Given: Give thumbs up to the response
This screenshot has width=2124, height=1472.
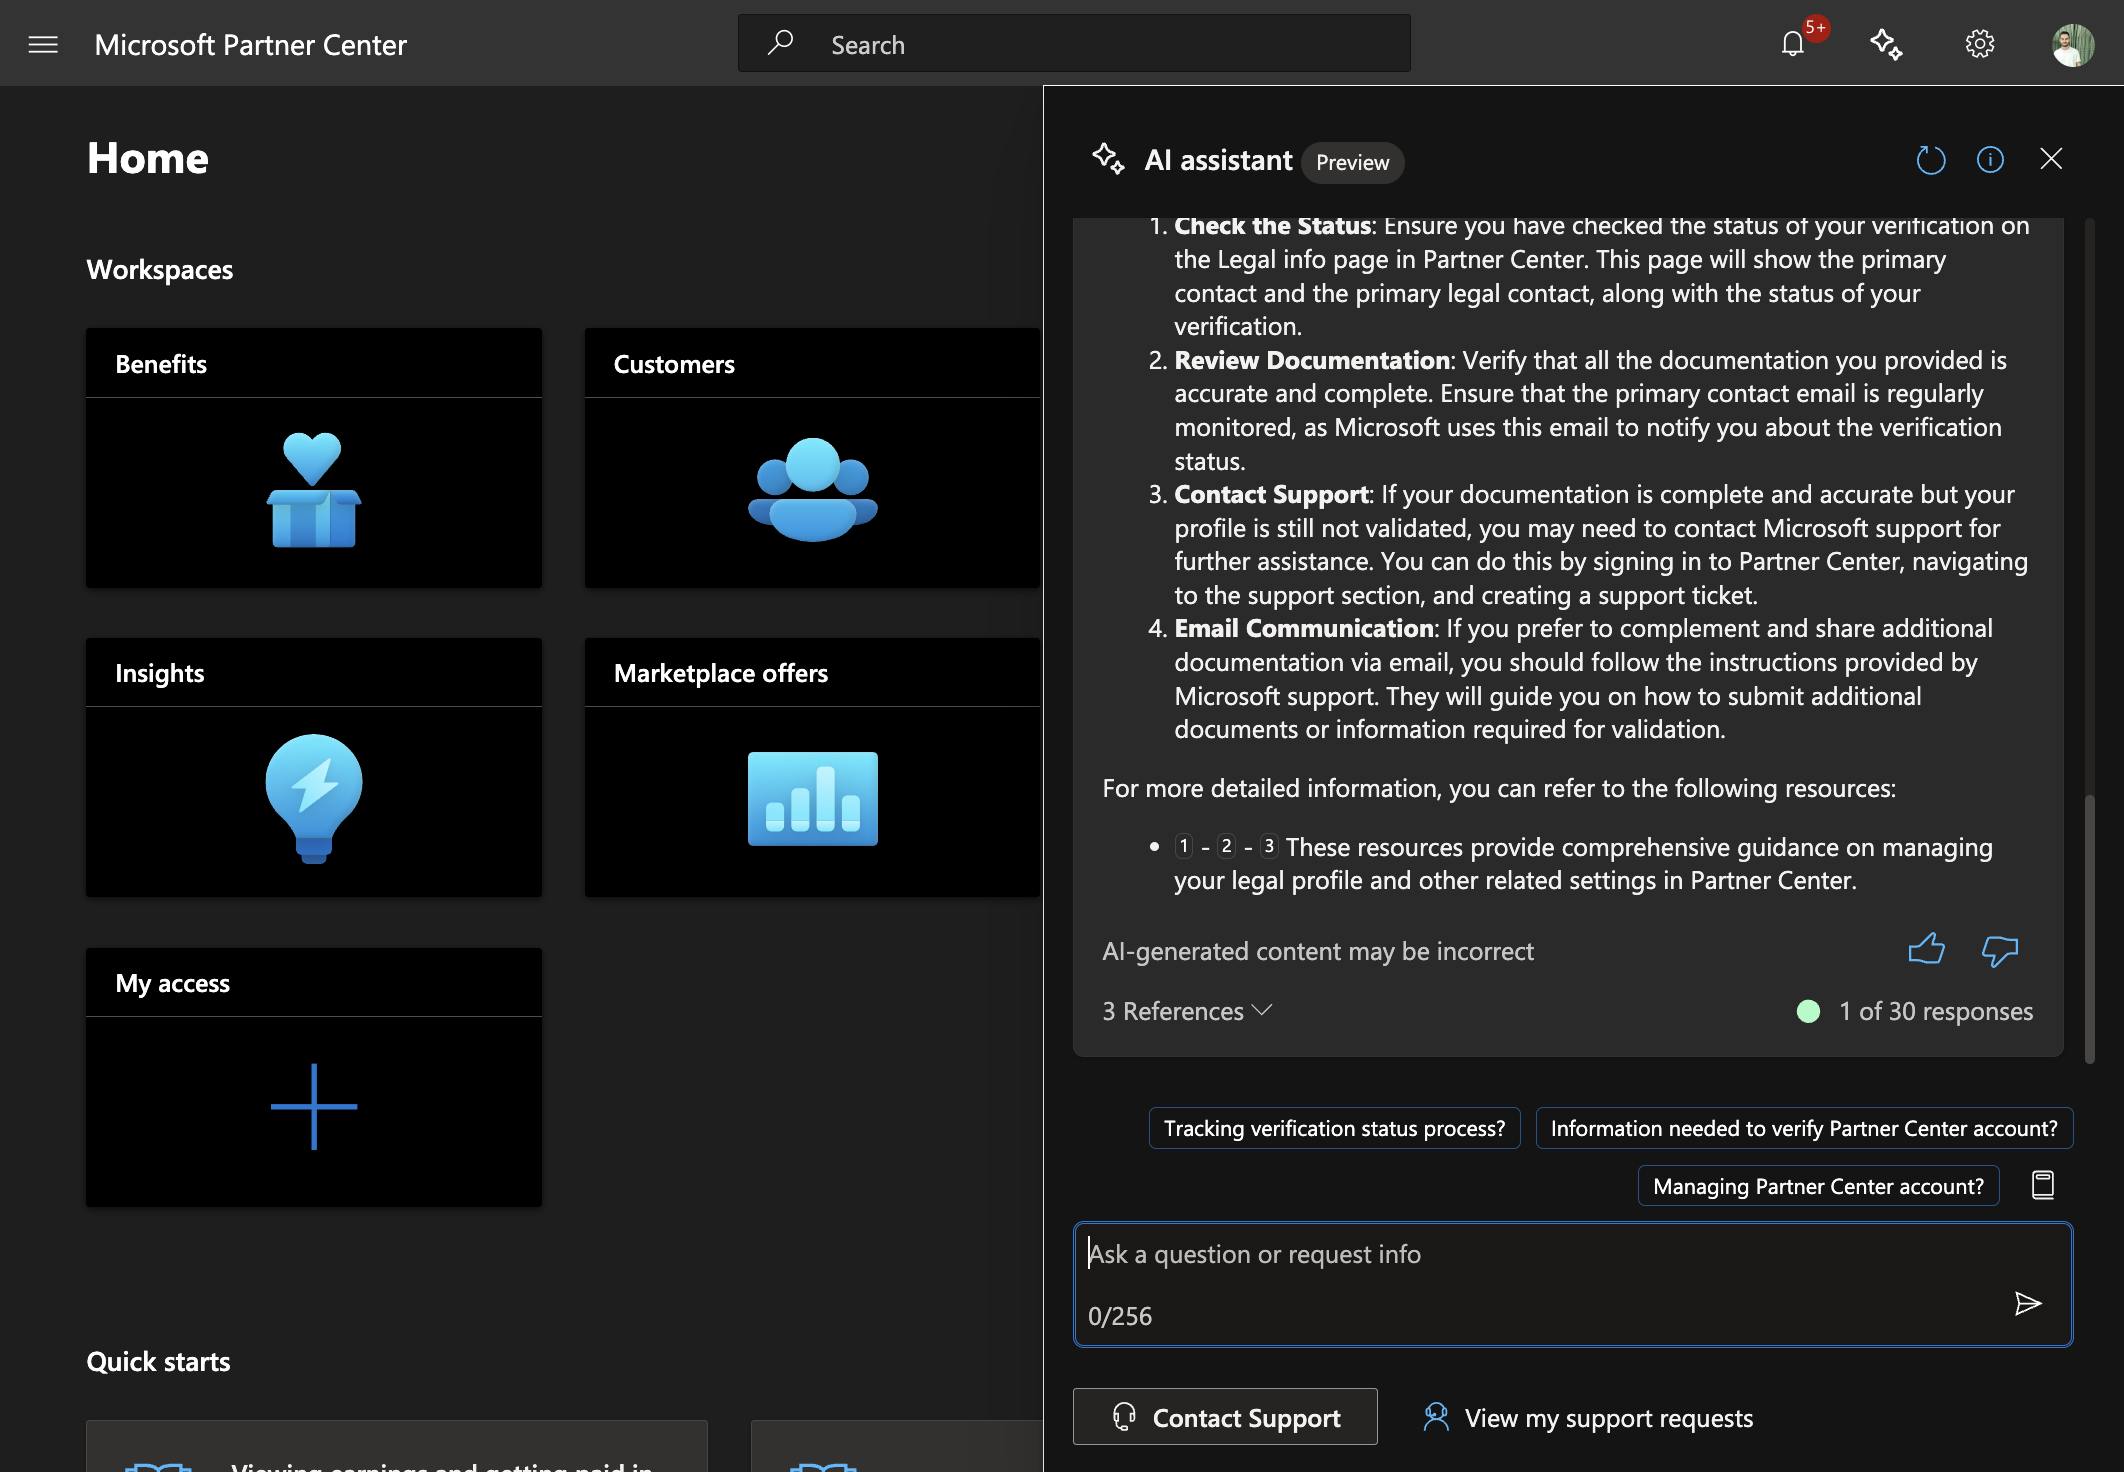Looking at the screenshot, I should 1926,949.
